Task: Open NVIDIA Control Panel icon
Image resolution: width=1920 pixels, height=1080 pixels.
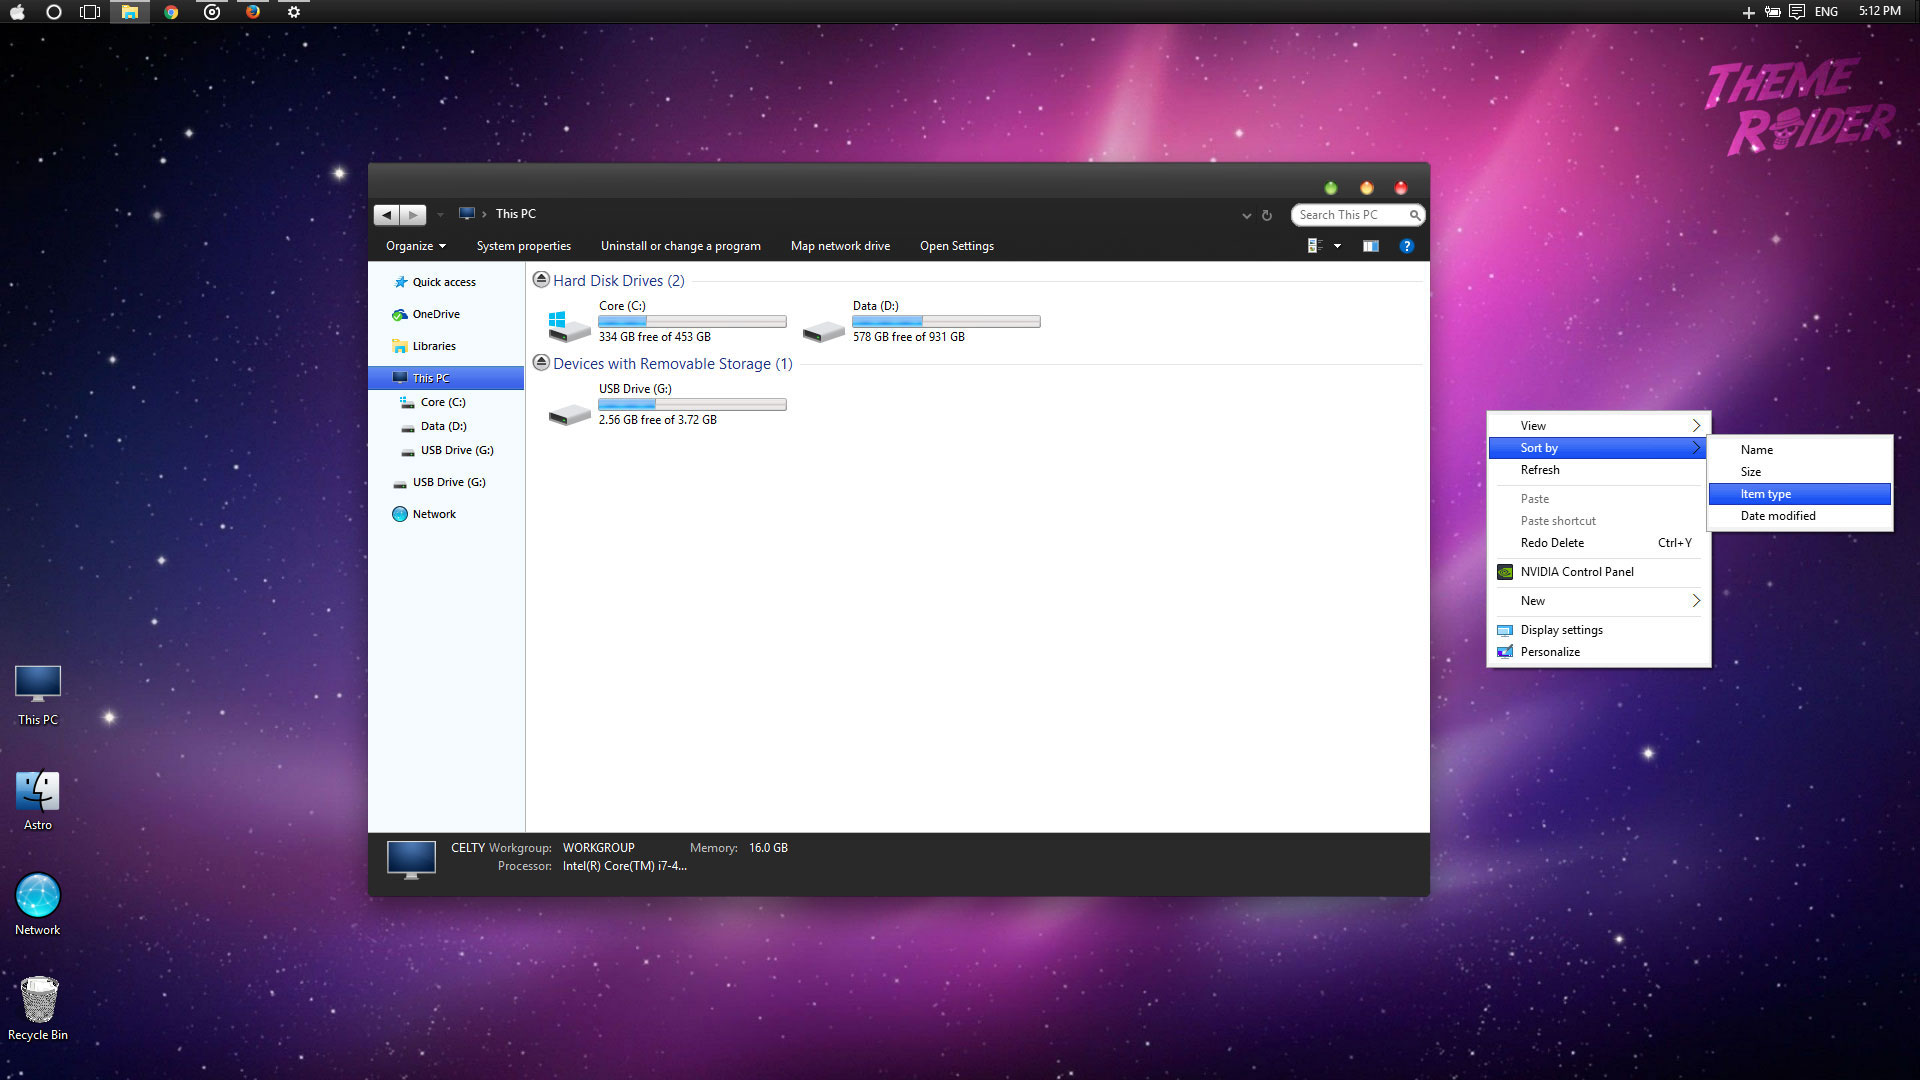Action: (1505, 571)
